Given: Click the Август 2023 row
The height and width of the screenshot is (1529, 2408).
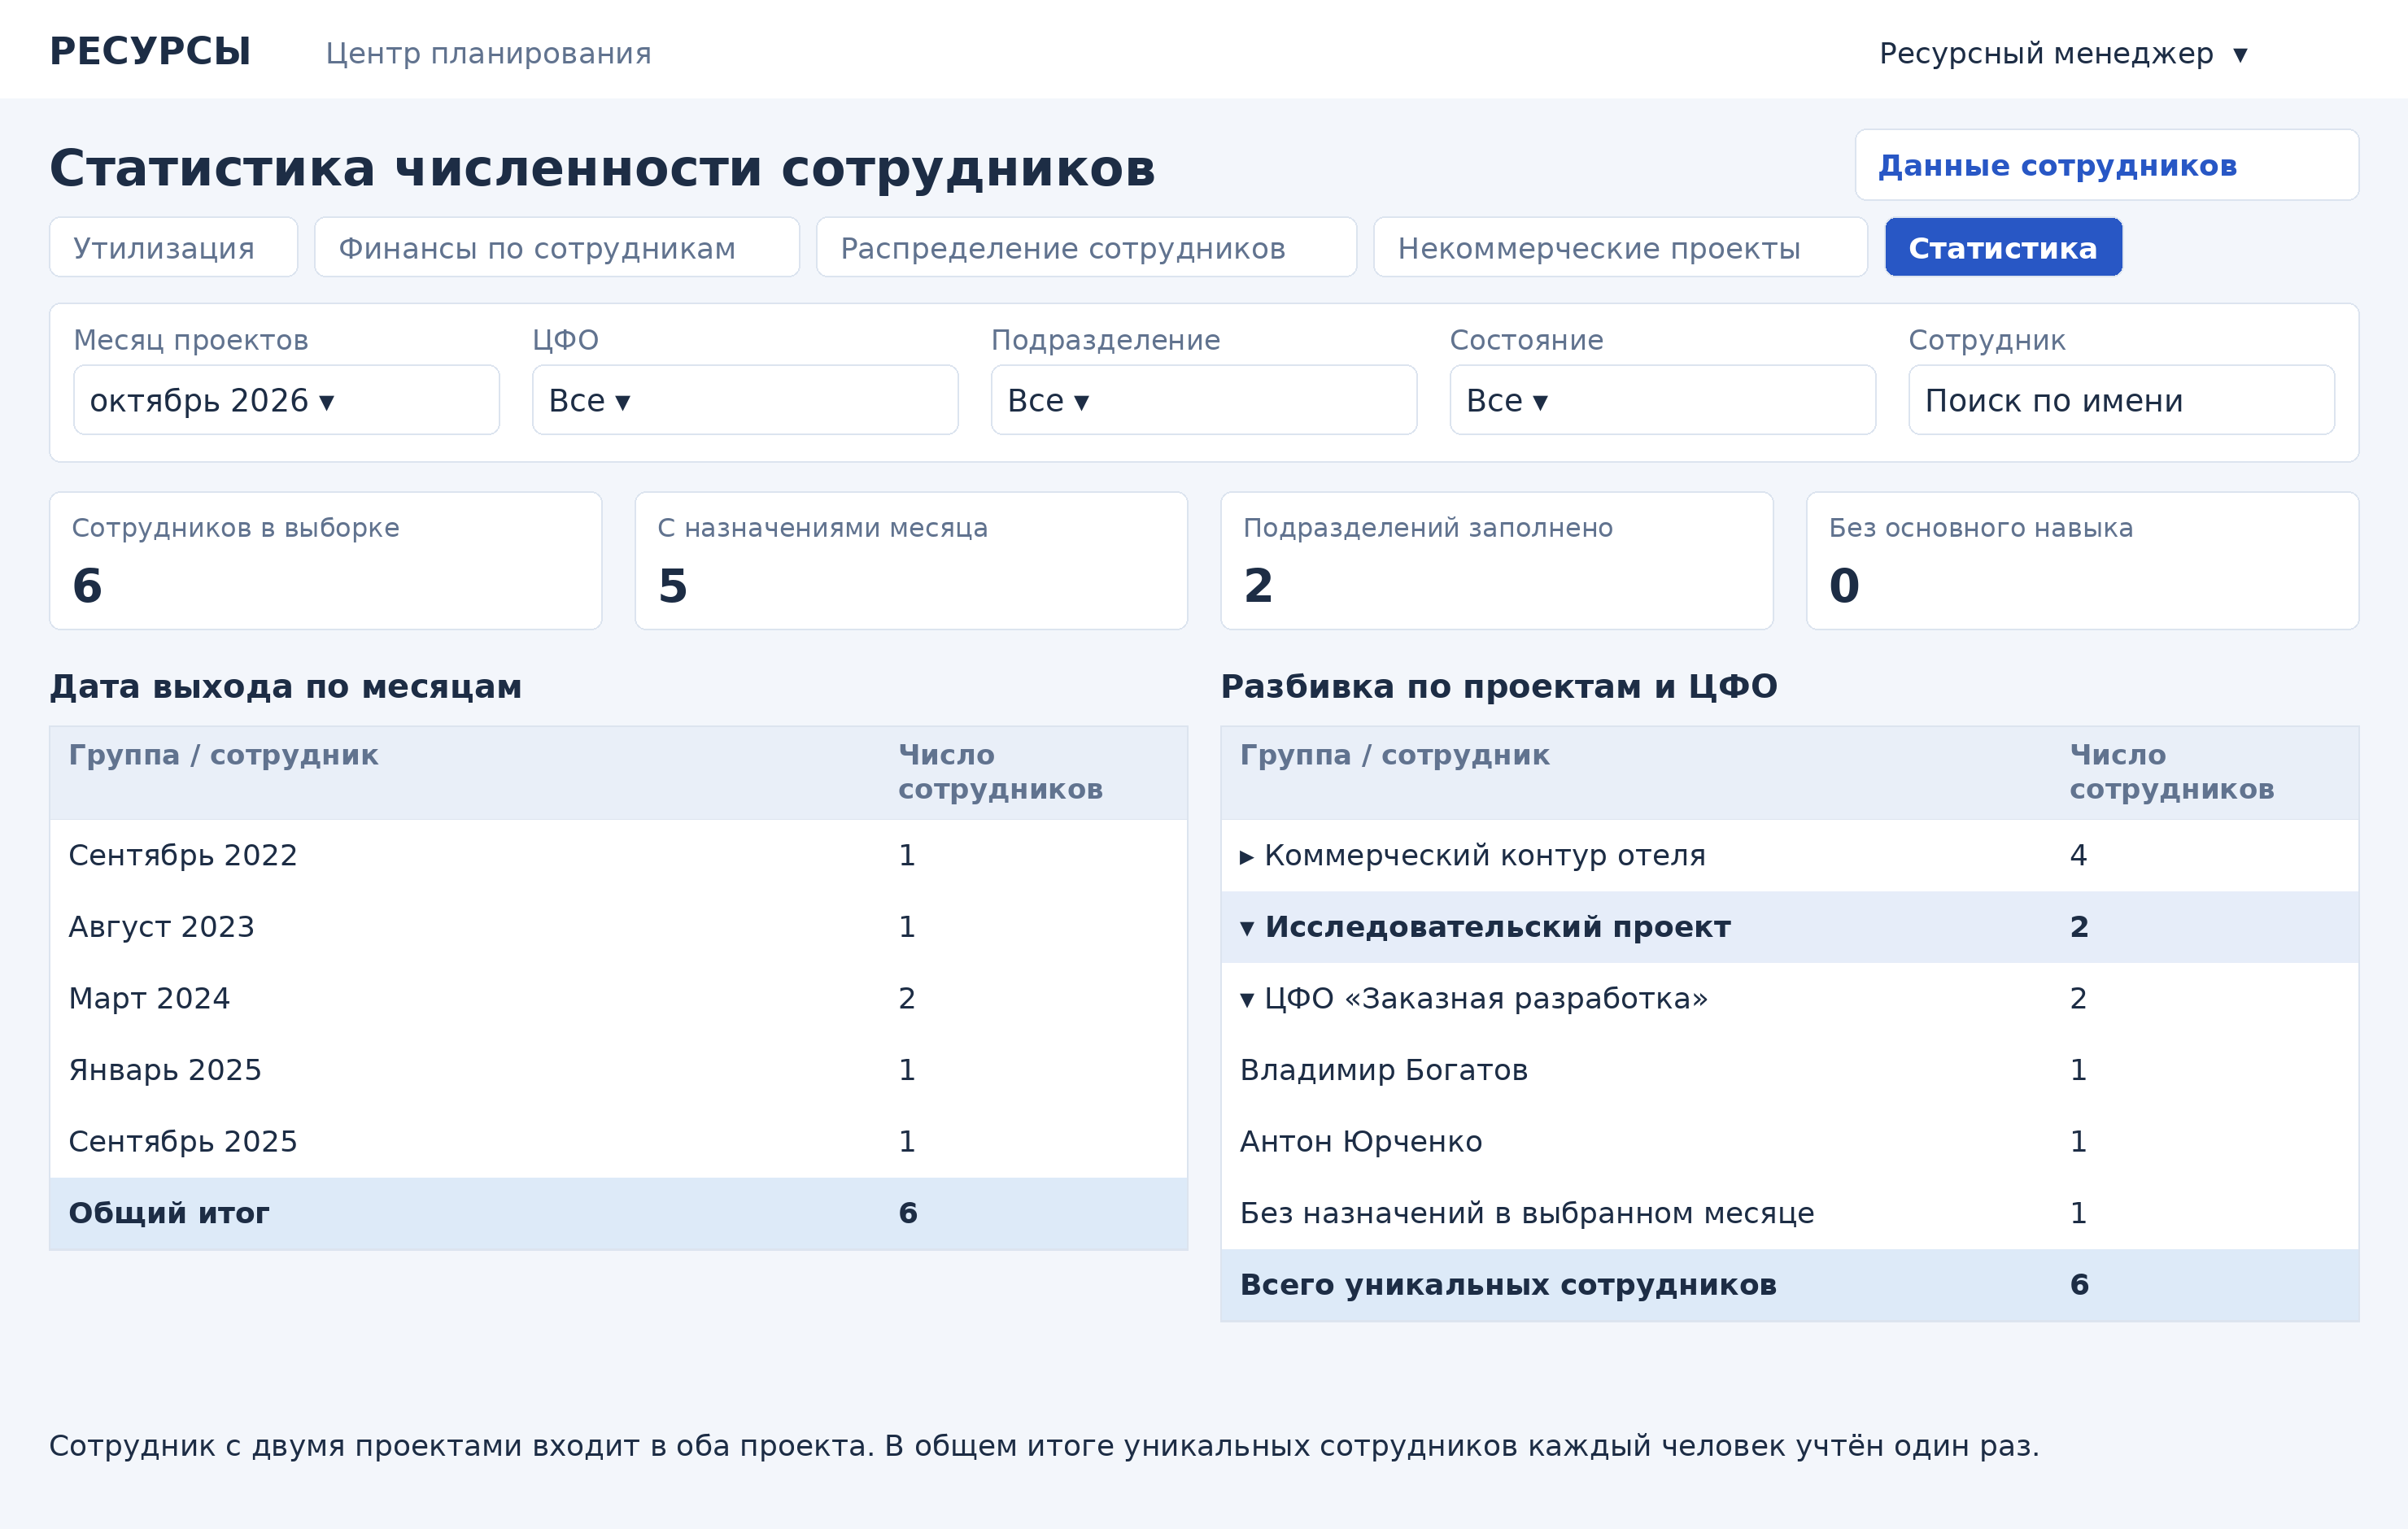Looking at the screenshot, I should (x=618, y=927).
